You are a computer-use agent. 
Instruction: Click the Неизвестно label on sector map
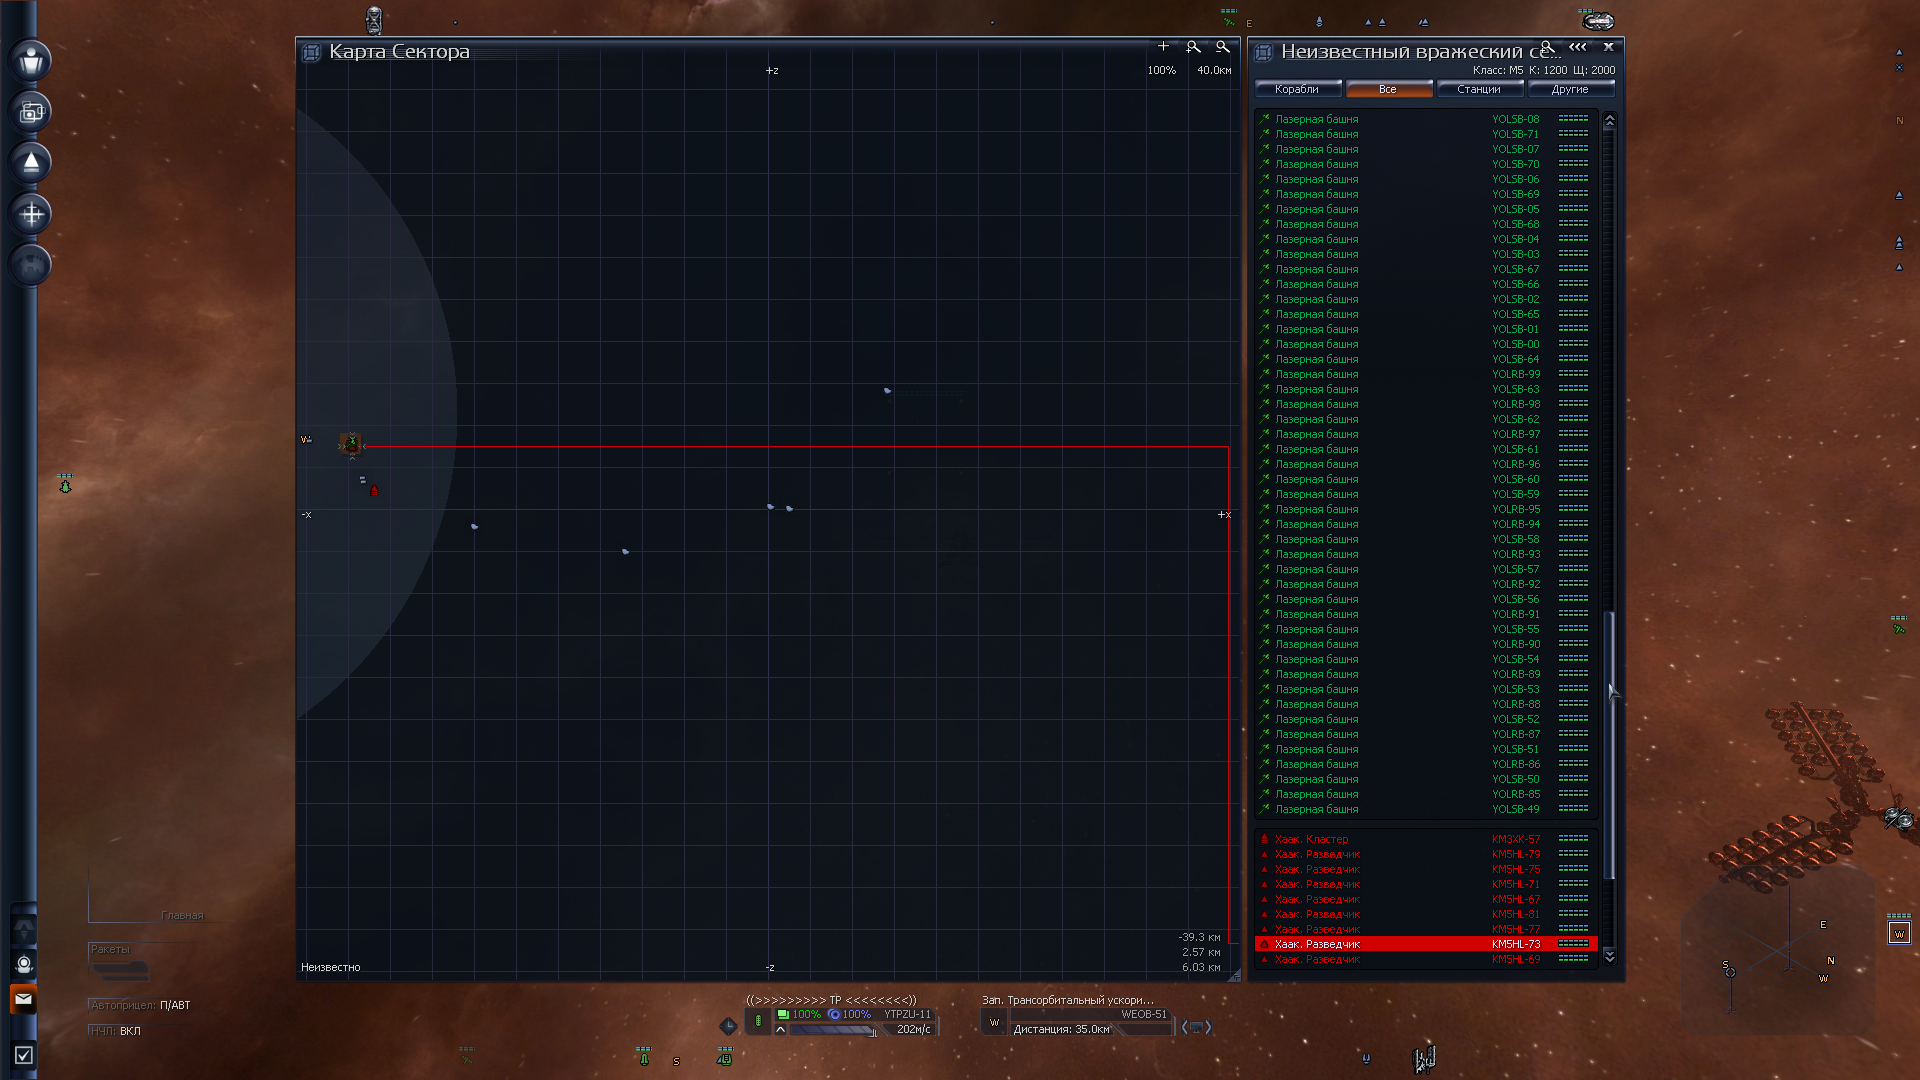tap(330, 967)
